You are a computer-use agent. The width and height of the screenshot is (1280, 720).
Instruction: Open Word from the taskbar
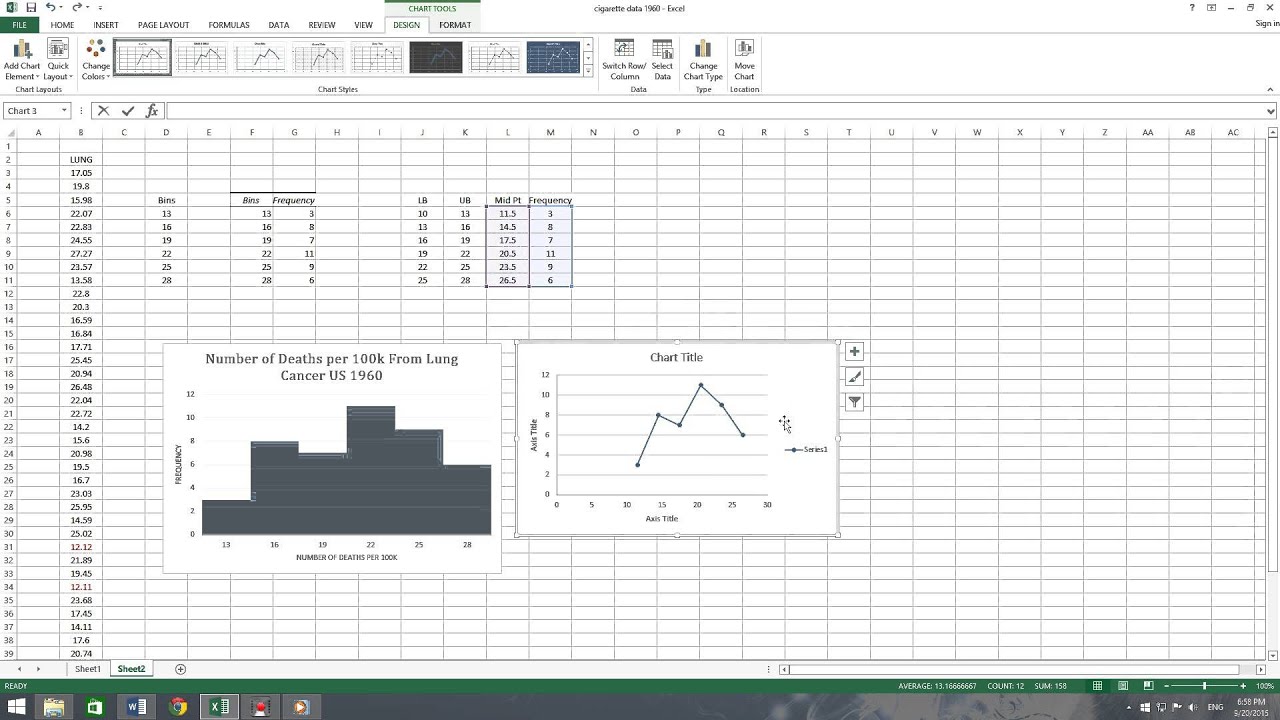click(x=136, y=707)
